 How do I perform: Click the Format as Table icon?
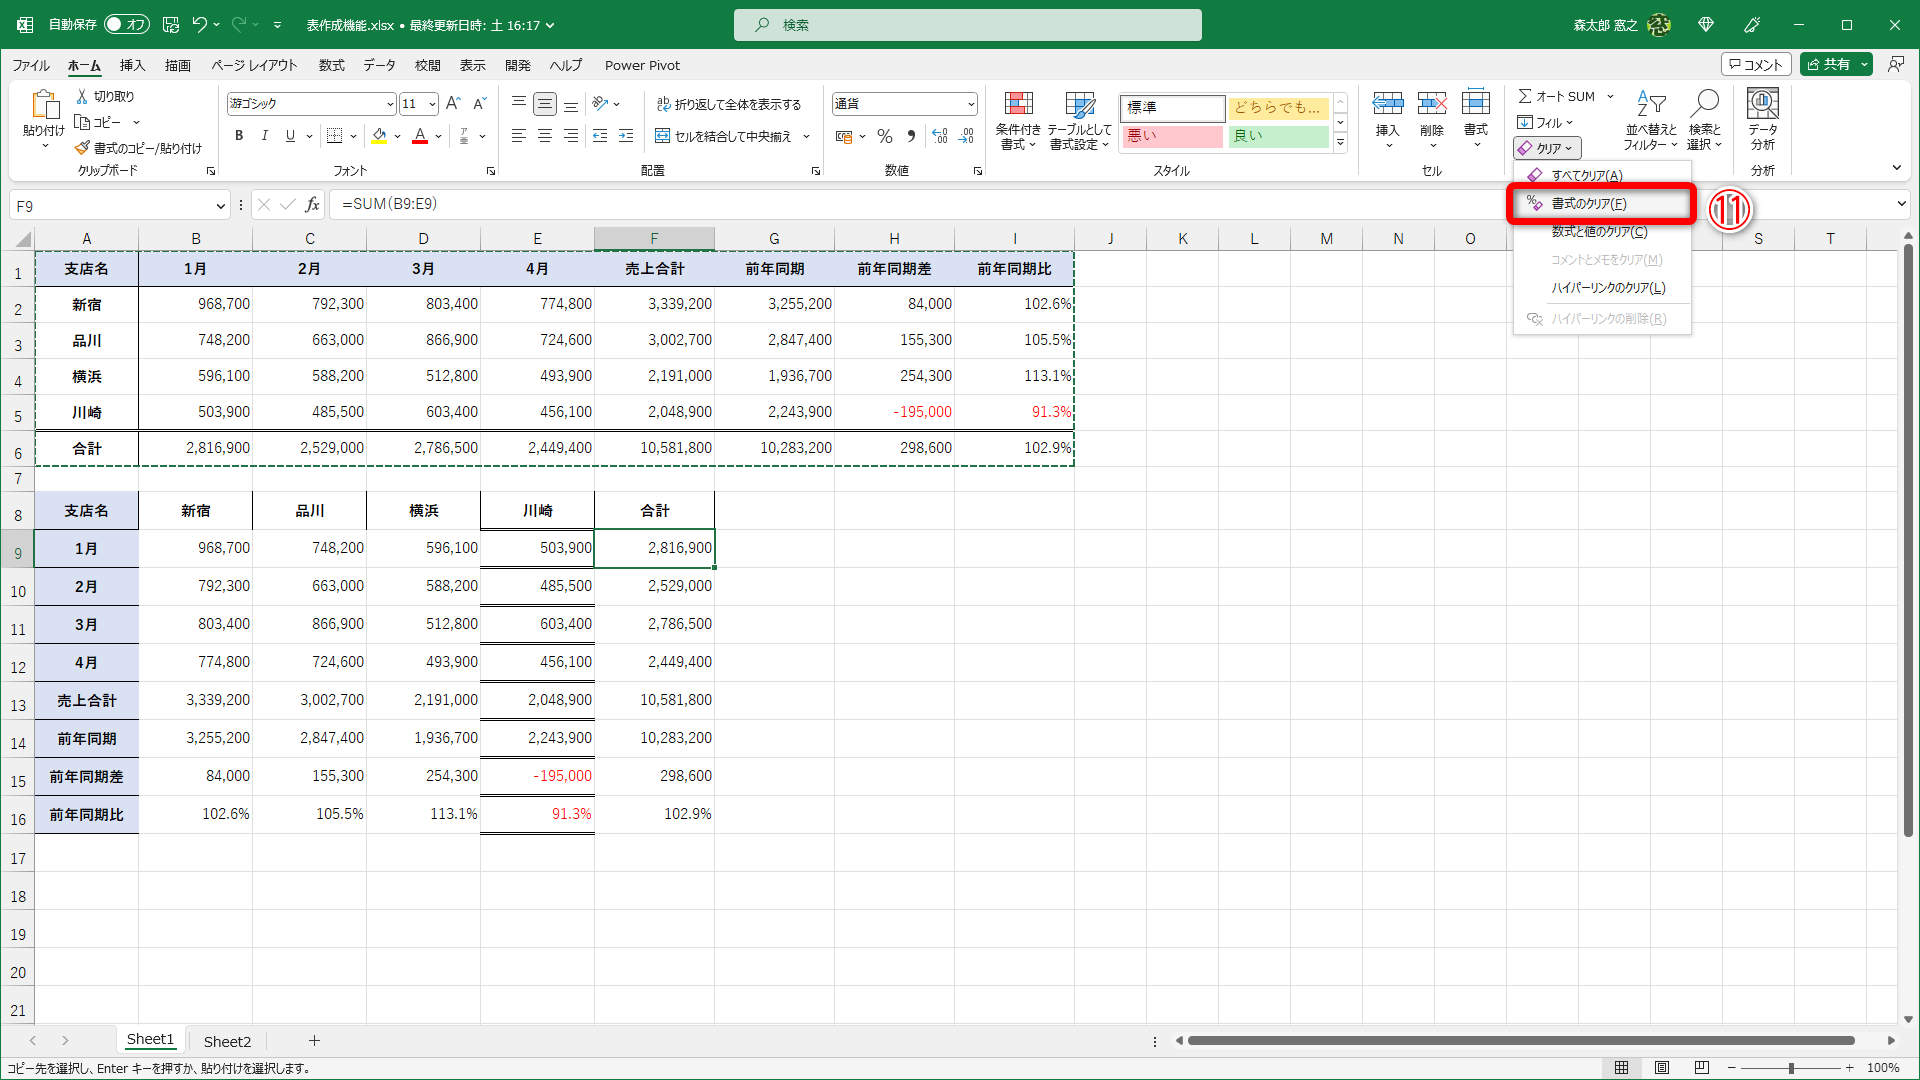point(1079,105)
